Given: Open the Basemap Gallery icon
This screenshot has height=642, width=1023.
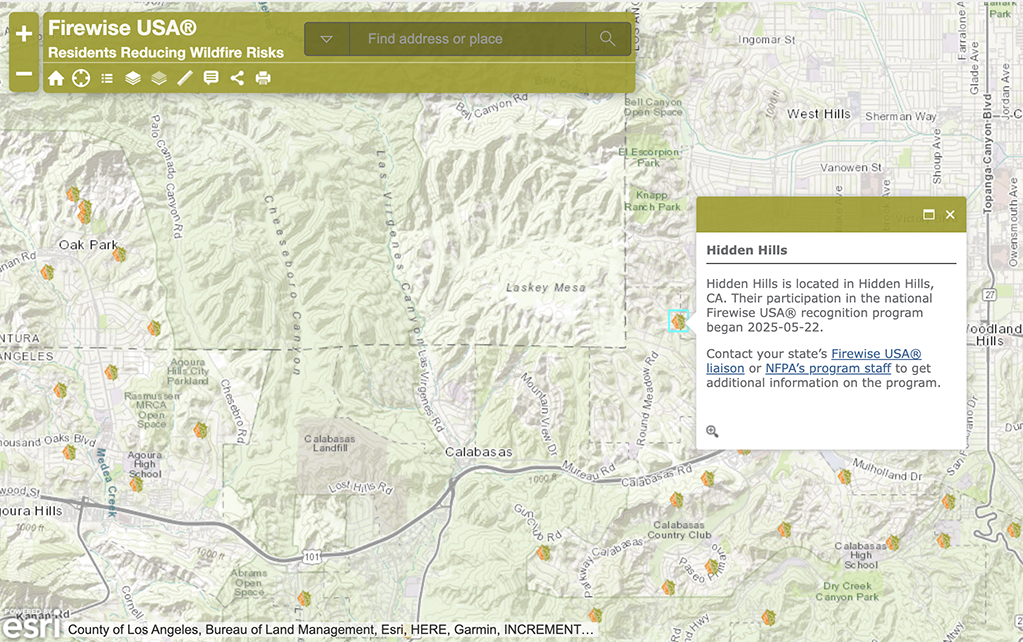Looking at the screenshot, I should point(159,78).
